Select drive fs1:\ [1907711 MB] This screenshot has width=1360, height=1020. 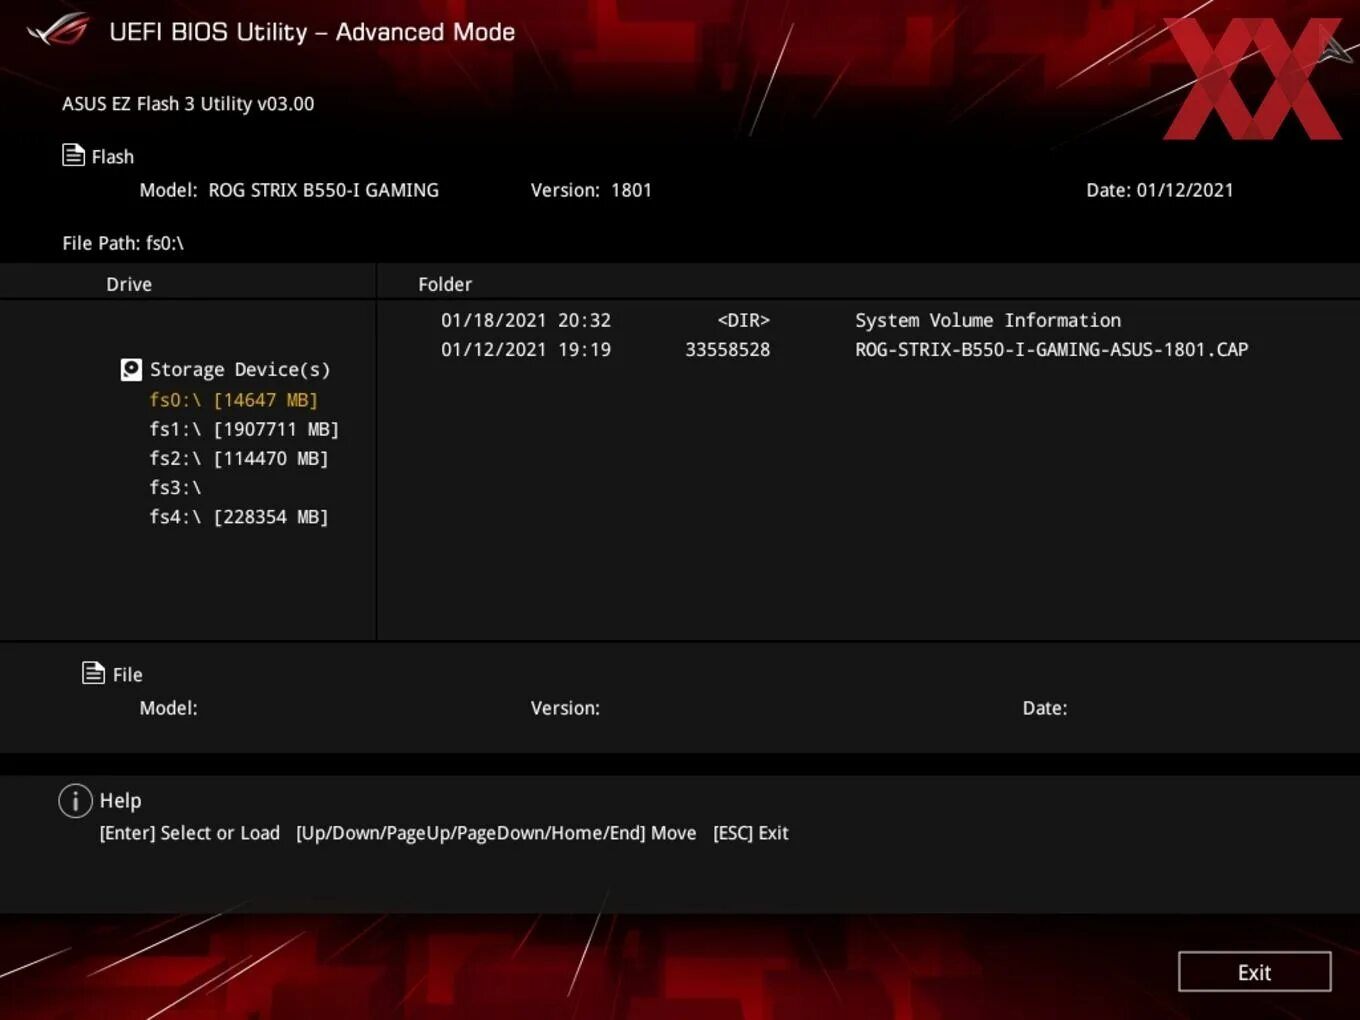[x=244, y=429]
